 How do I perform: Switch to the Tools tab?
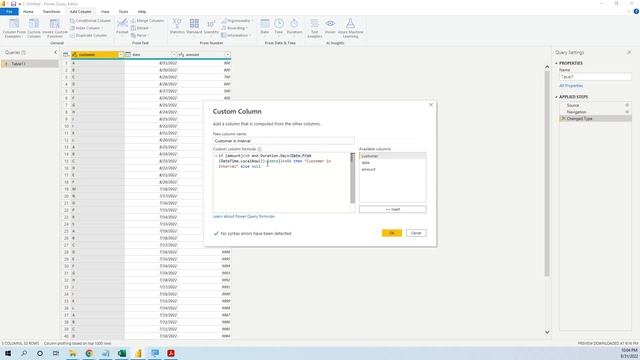(123, 12)
